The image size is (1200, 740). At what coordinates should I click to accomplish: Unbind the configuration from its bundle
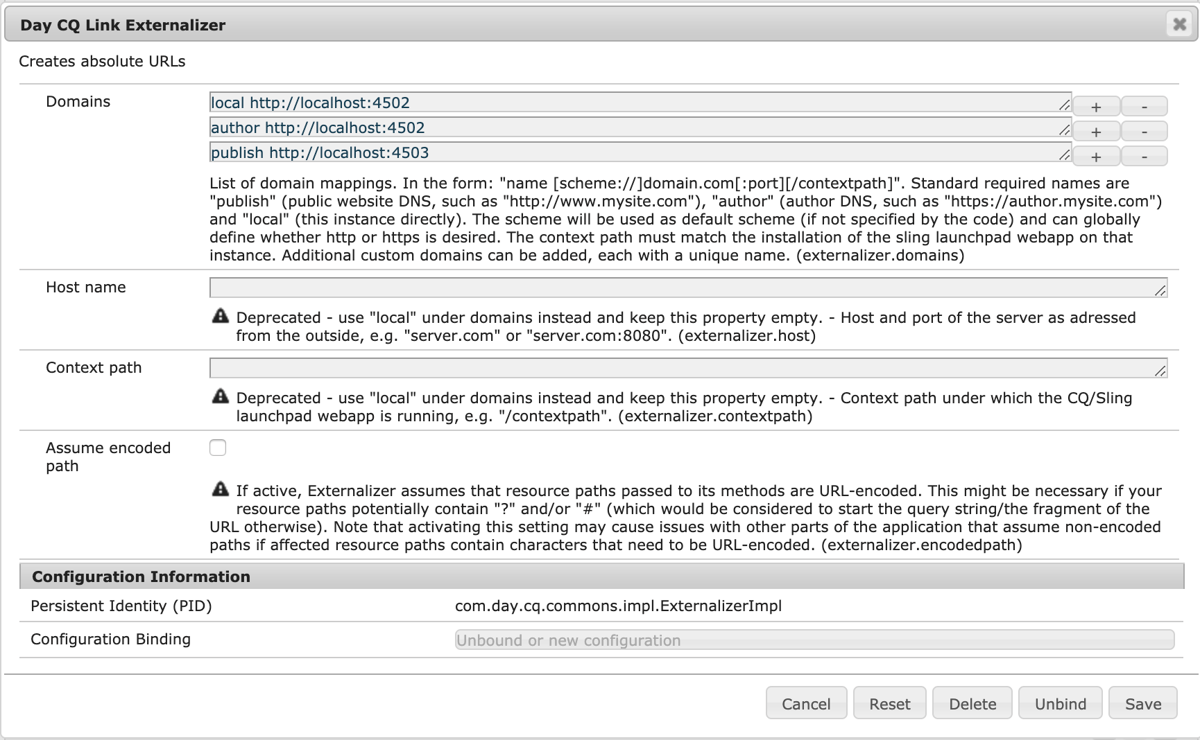tap(1060, 703)
